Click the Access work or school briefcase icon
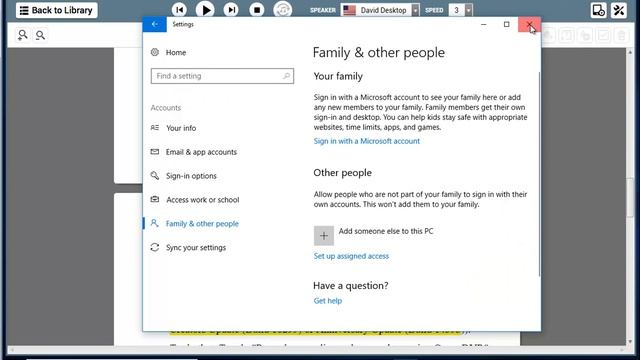The height and width of the screenshot is (360, 640). [x=155, y=199]
